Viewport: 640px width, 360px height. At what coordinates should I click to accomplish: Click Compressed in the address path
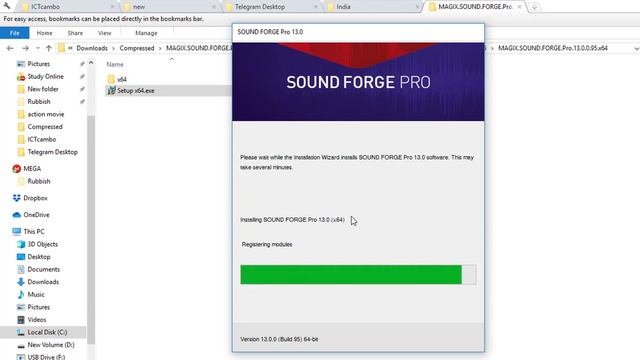(137, 48)
